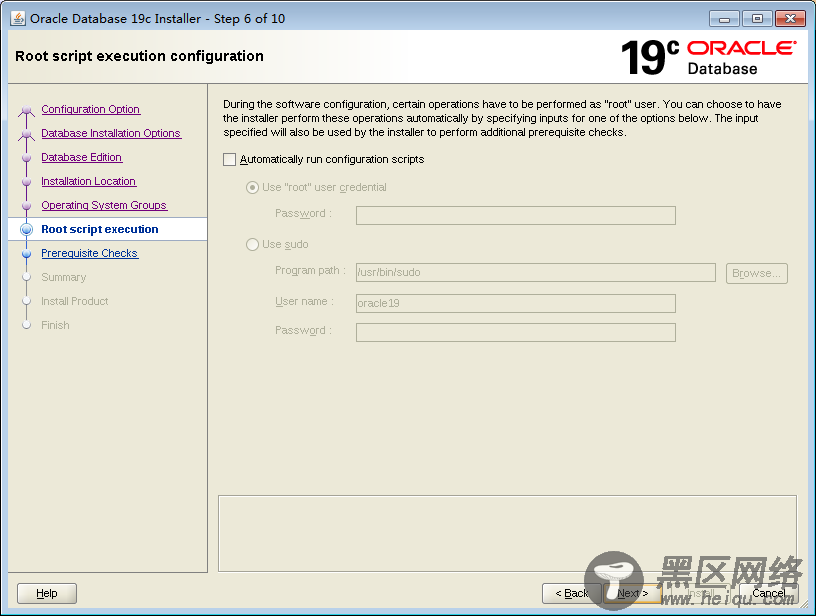Click the Summary step bullet
Viewport: 816px width, 616px height.
[27, 277]
